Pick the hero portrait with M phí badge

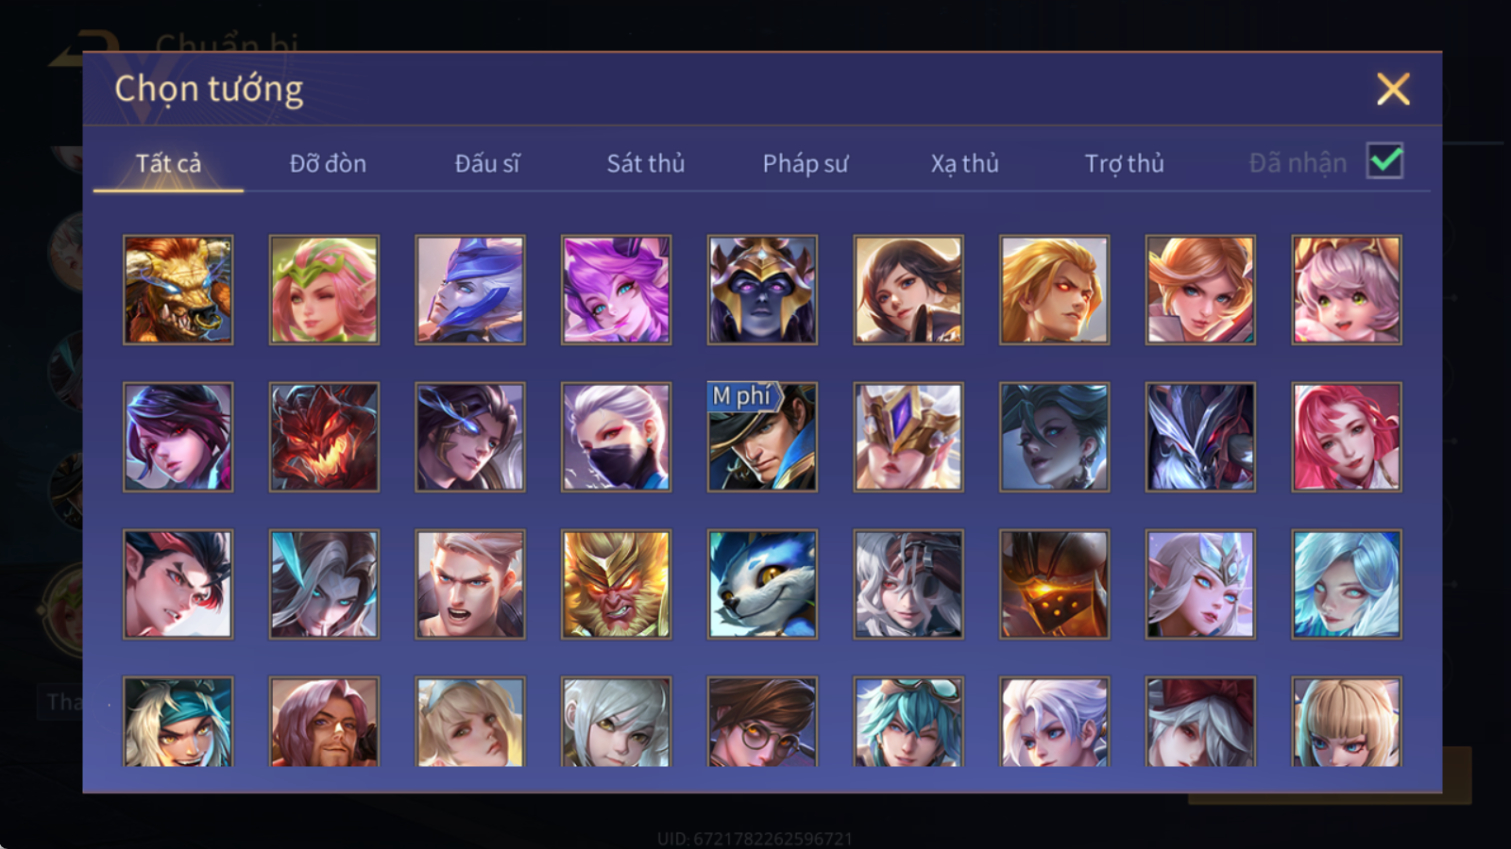762,437
